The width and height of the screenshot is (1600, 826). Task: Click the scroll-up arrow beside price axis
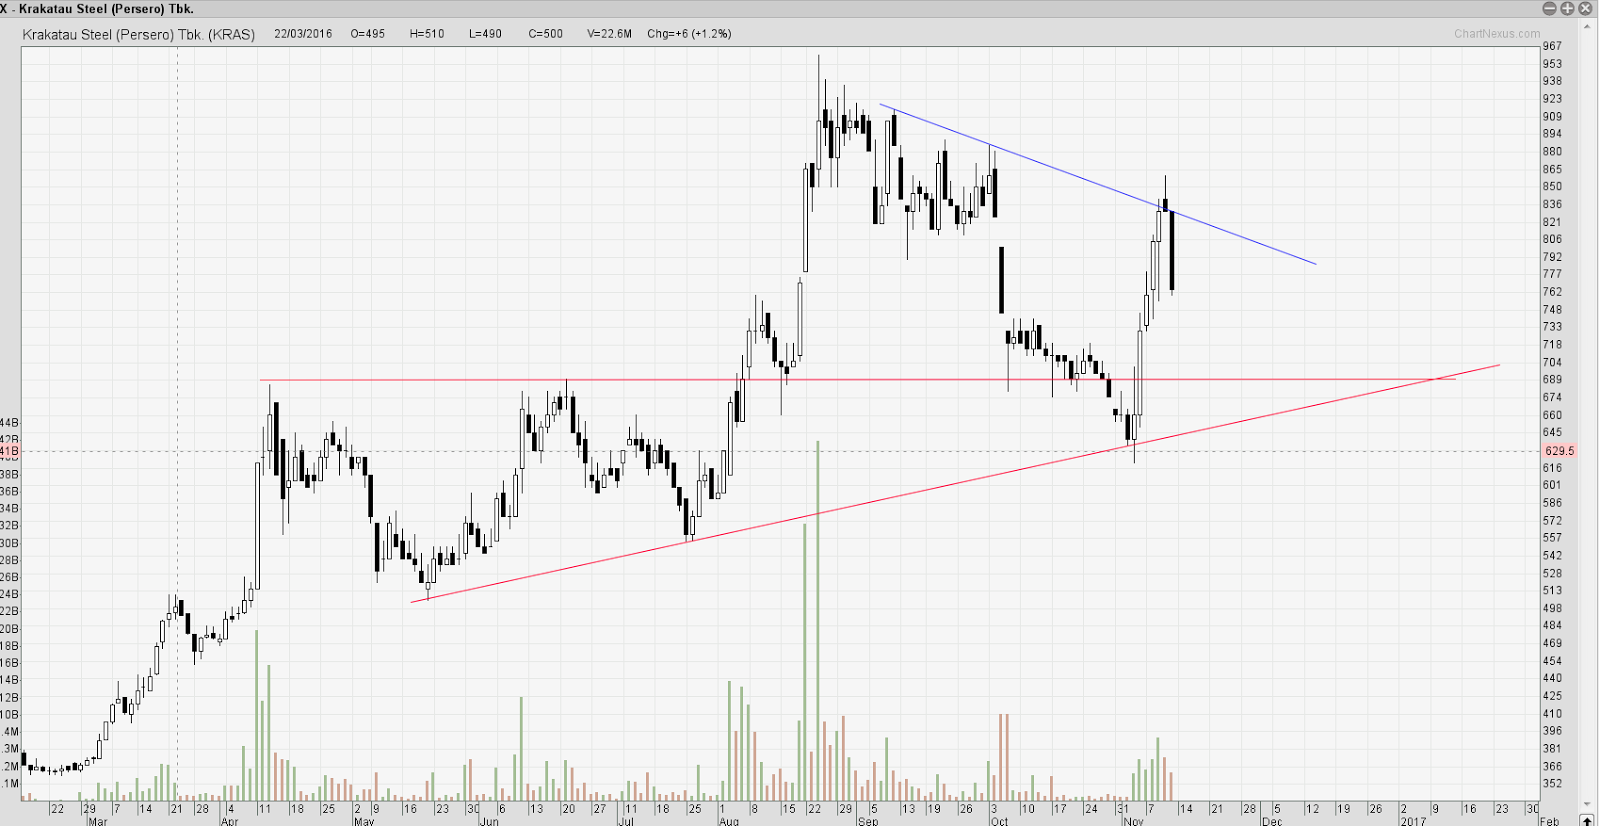[1587, 29]
